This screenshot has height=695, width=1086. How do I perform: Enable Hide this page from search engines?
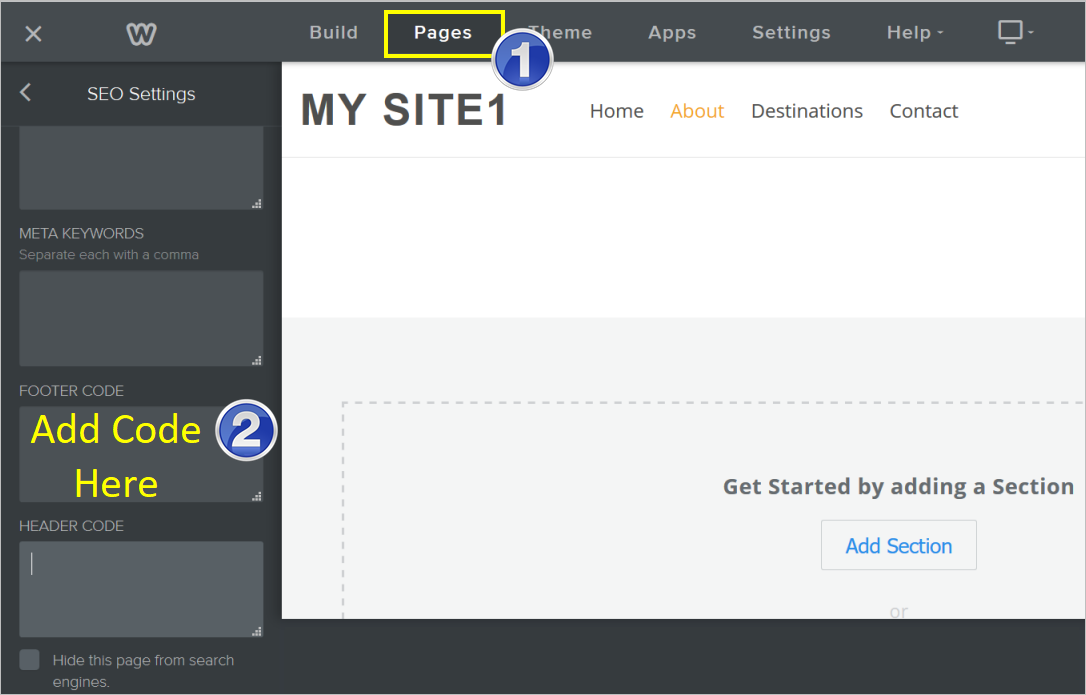click(x=30, y=660)
